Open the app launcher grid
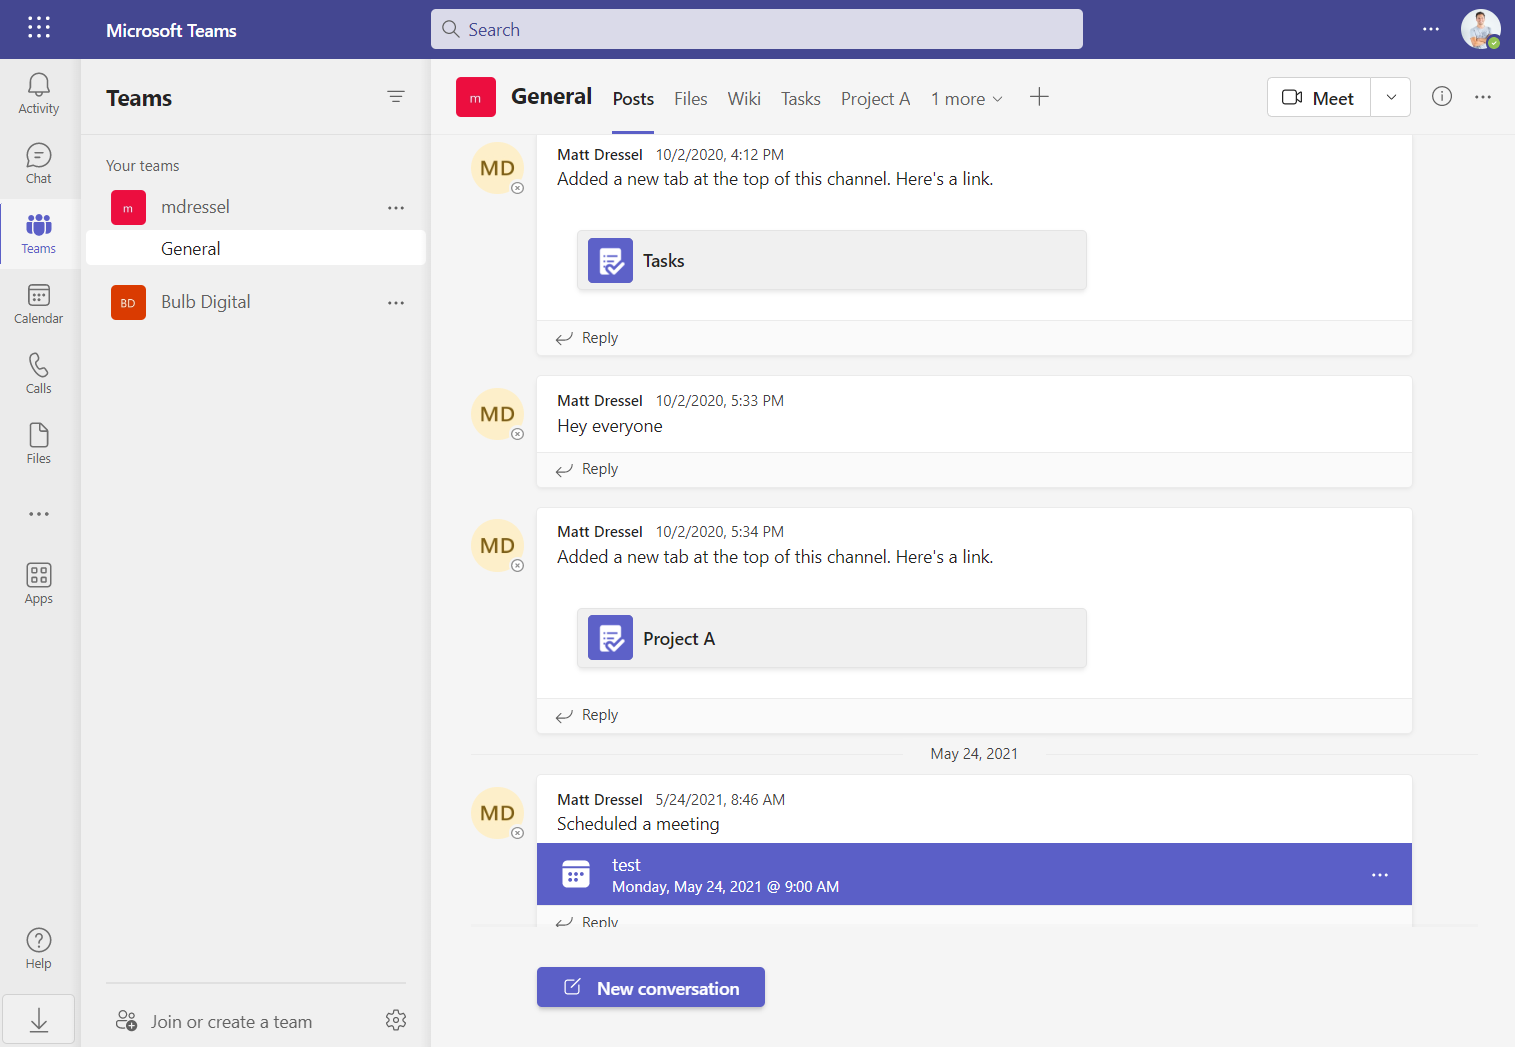The image size is (1515, 1047). (x=39, y=28)
